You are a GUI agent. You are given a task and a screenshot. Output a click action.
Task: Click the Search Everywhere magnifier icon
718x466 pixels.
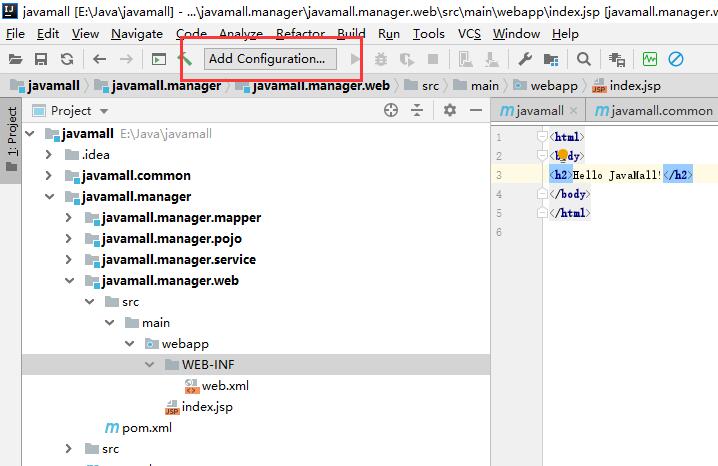[x=584, y=60]
